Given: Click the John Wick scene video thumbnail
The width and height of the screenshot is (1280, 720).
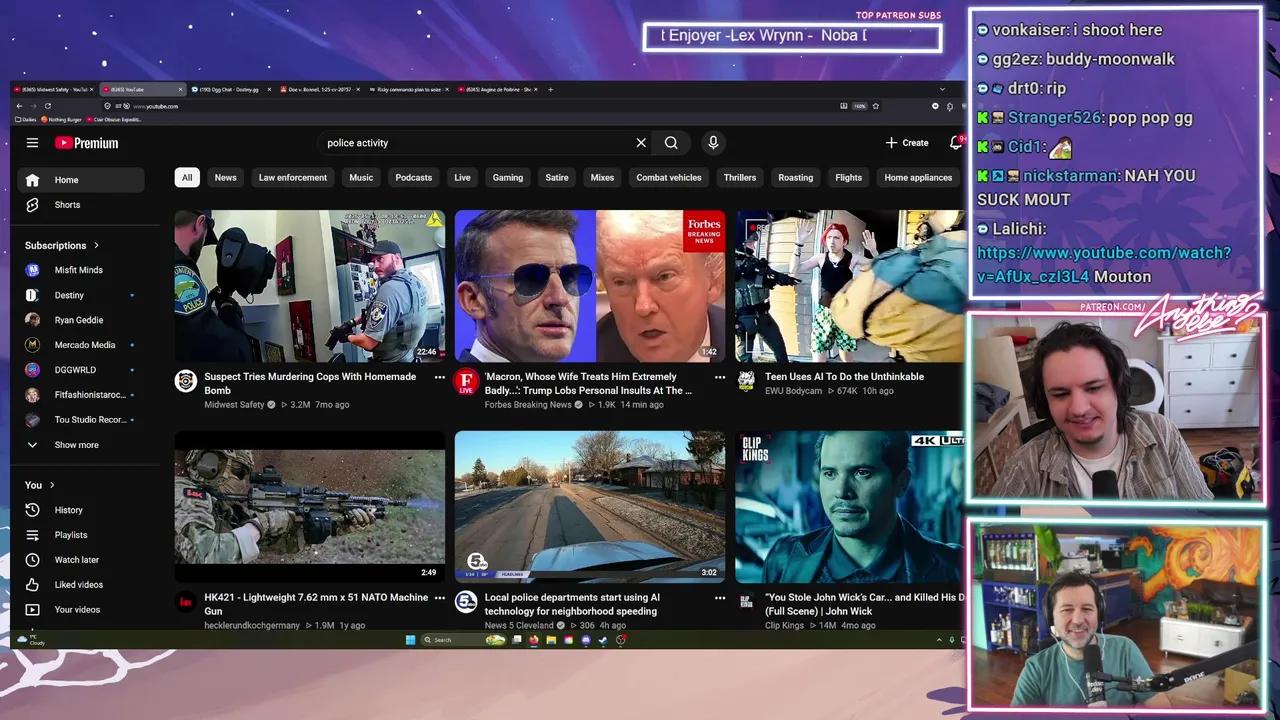Looking at the screenshot, I should (850, 507).
